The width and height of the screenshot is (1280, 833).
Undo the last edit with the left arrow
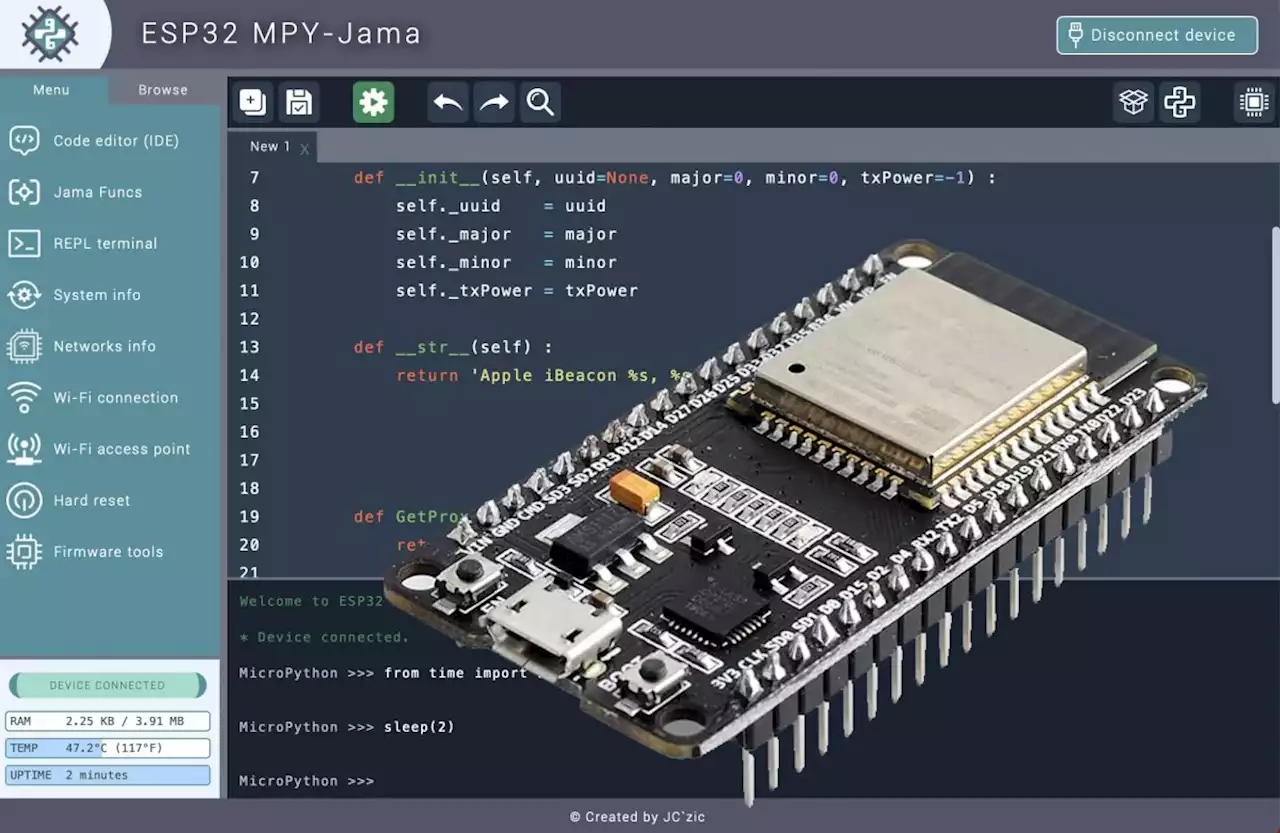click(448, 102)
